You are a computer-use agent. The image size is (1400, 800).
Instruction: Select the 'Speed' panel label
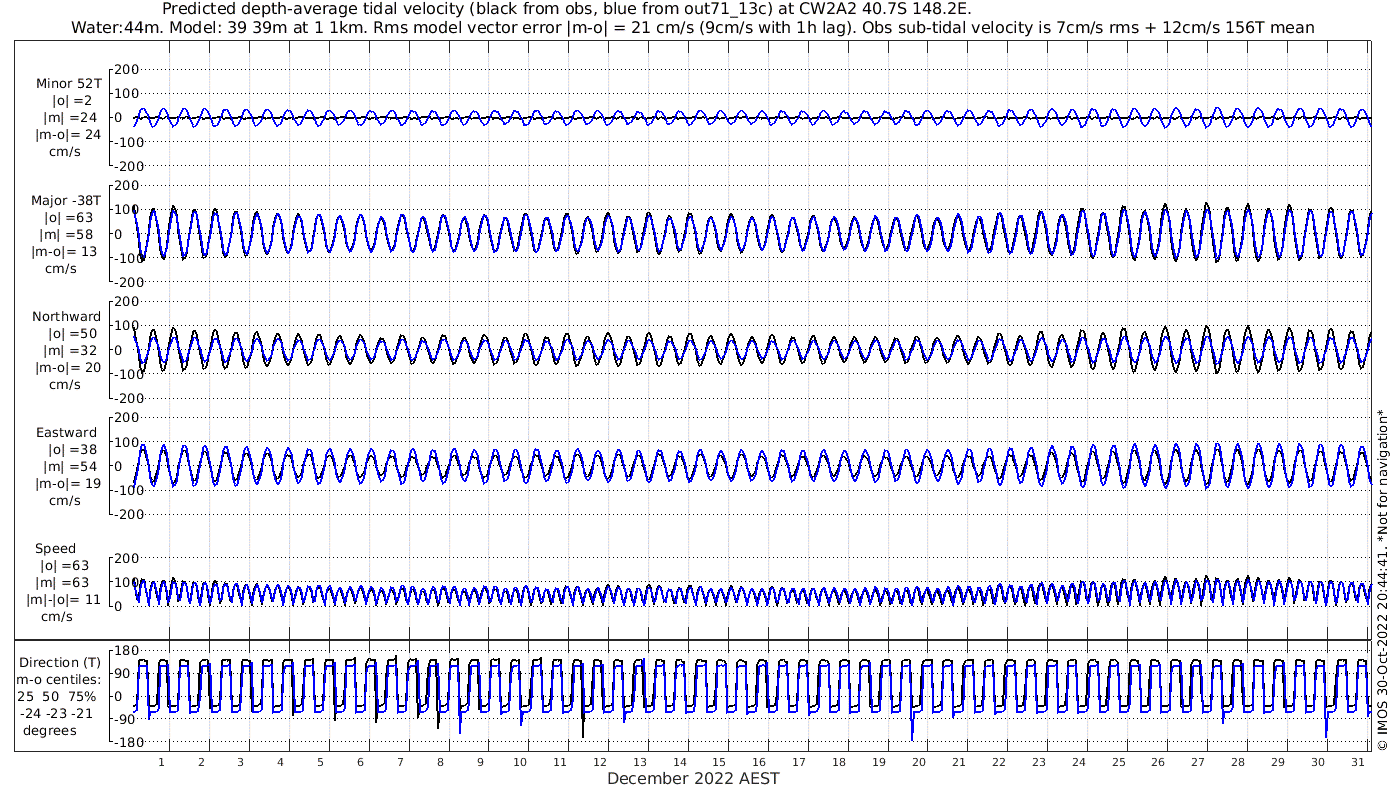[x=55, y=549]
